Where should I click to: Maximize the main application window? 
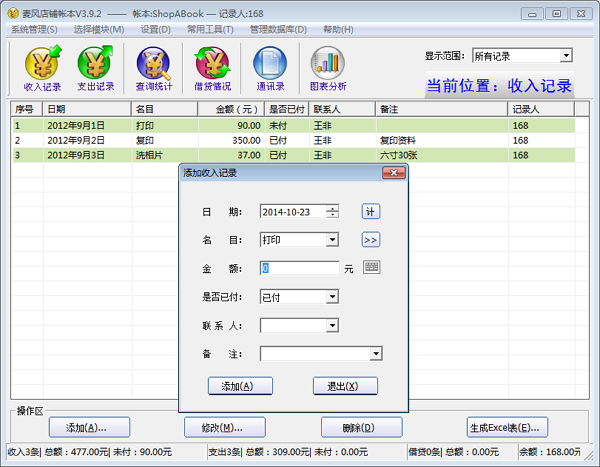tap(556, 14)
